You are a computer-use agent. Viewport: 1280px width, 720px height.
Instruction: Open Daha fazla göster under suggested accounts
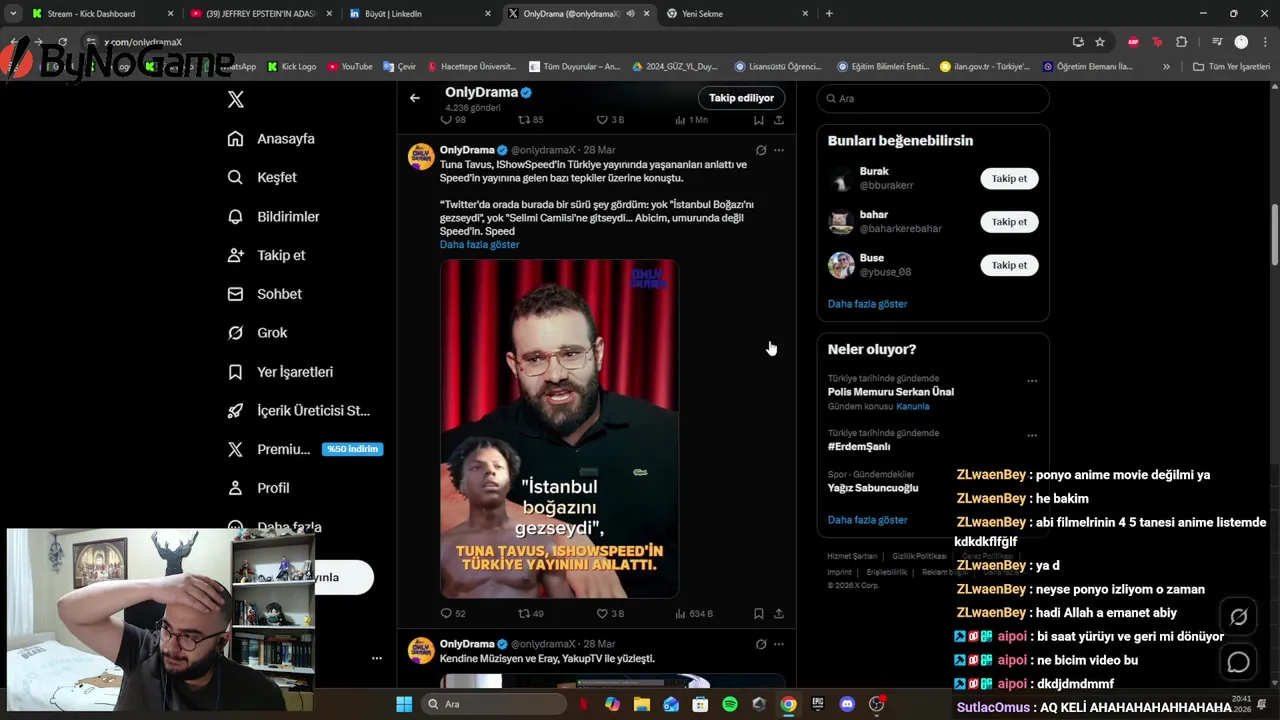[867, 304]
